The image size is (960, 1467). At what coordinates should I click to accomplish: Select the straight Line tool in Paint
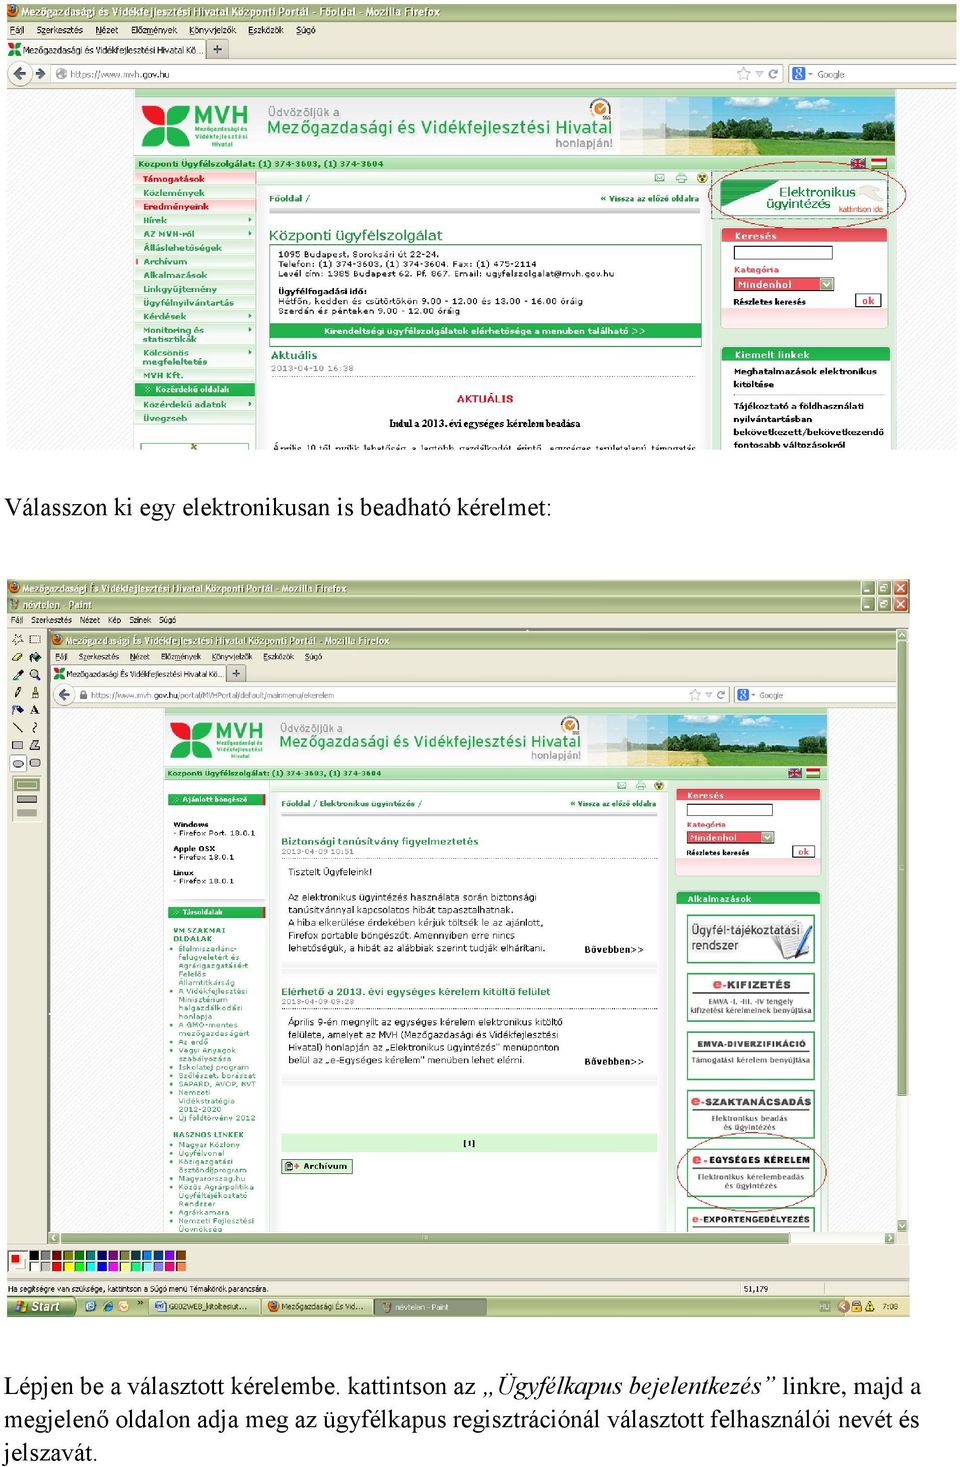(x=17, y=727)
